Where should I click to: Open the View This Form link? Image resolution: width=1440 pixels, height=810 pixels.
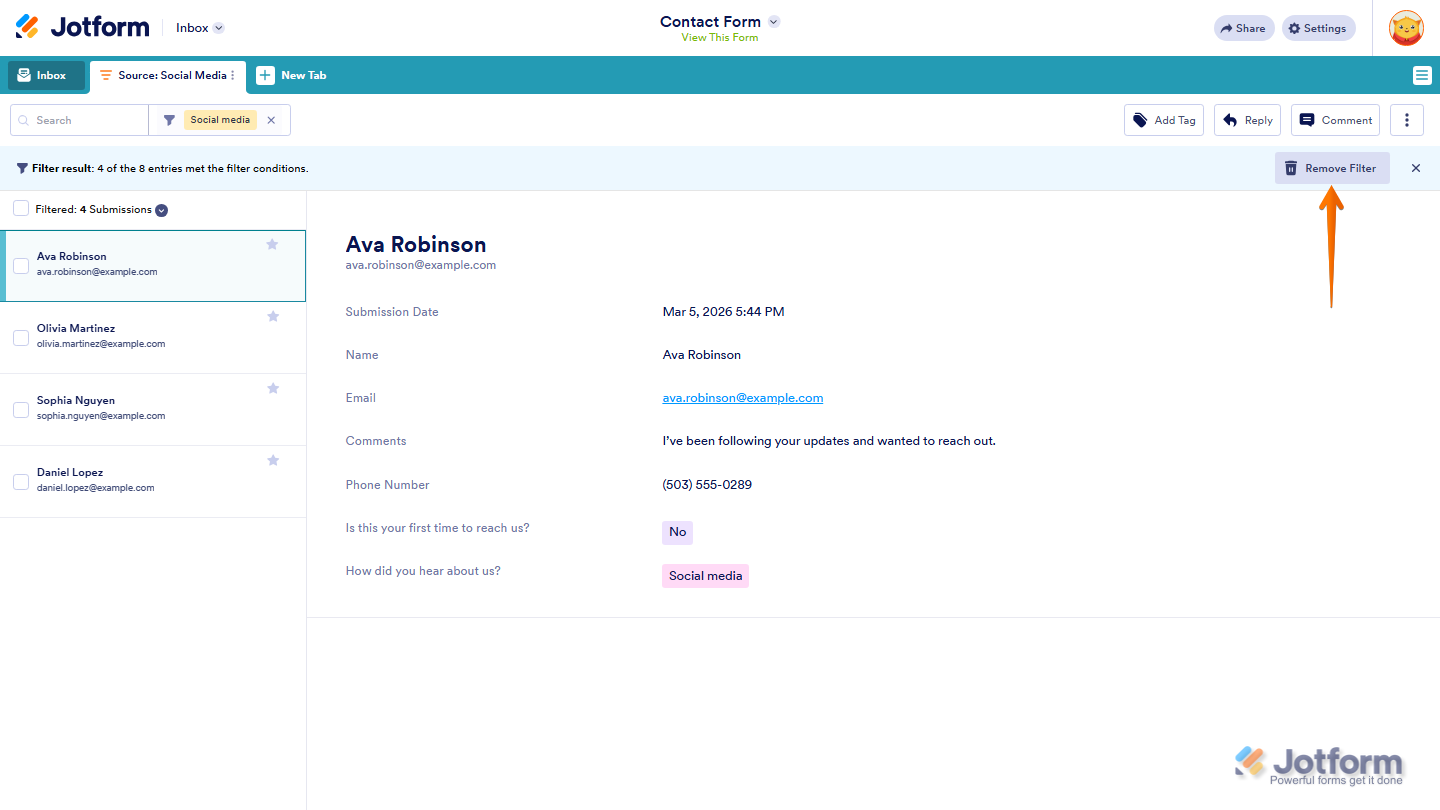(x=720, y=37)
